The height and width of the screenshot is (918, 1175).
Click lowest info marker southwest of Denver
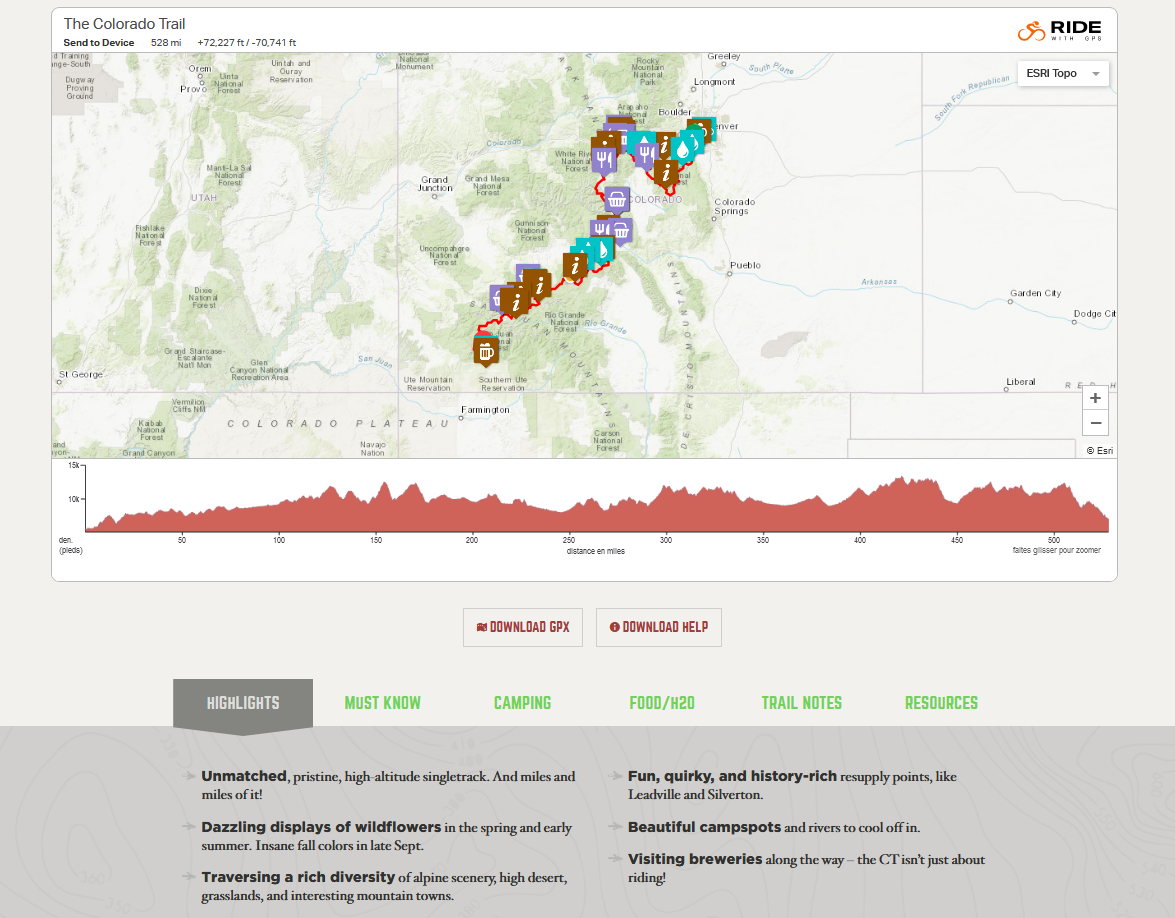coord(666,172)
